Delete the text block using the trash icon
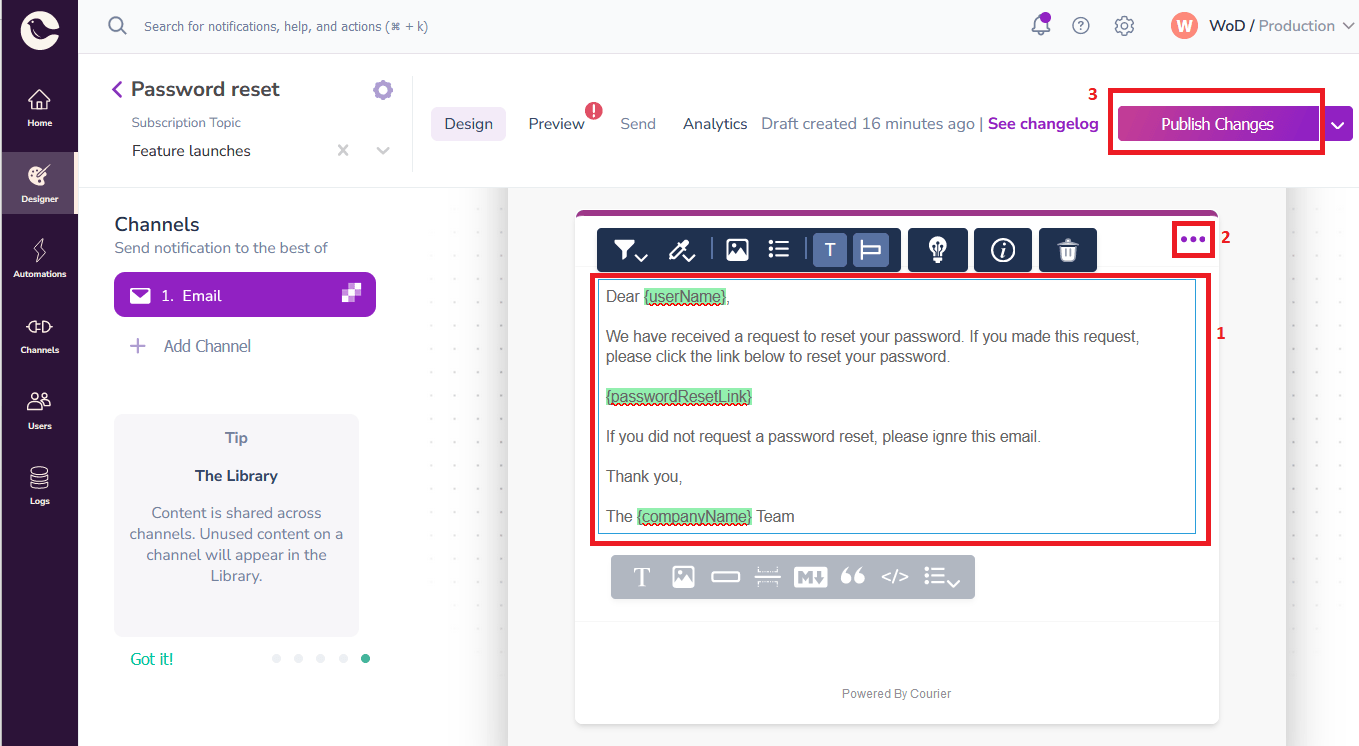The image size is (1359, 746). point(1067,250)
